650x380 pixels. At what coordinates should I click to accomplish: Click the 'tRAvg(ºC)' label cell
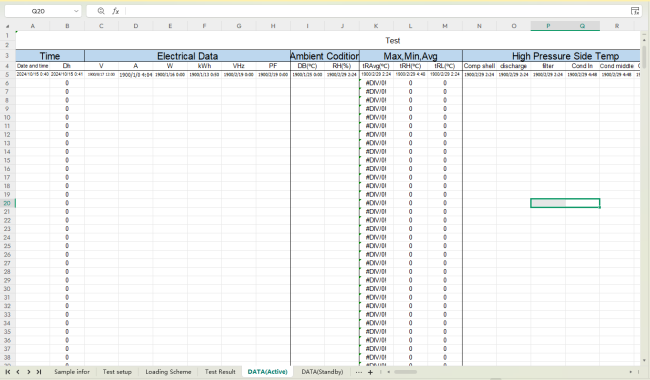(376, 66)
